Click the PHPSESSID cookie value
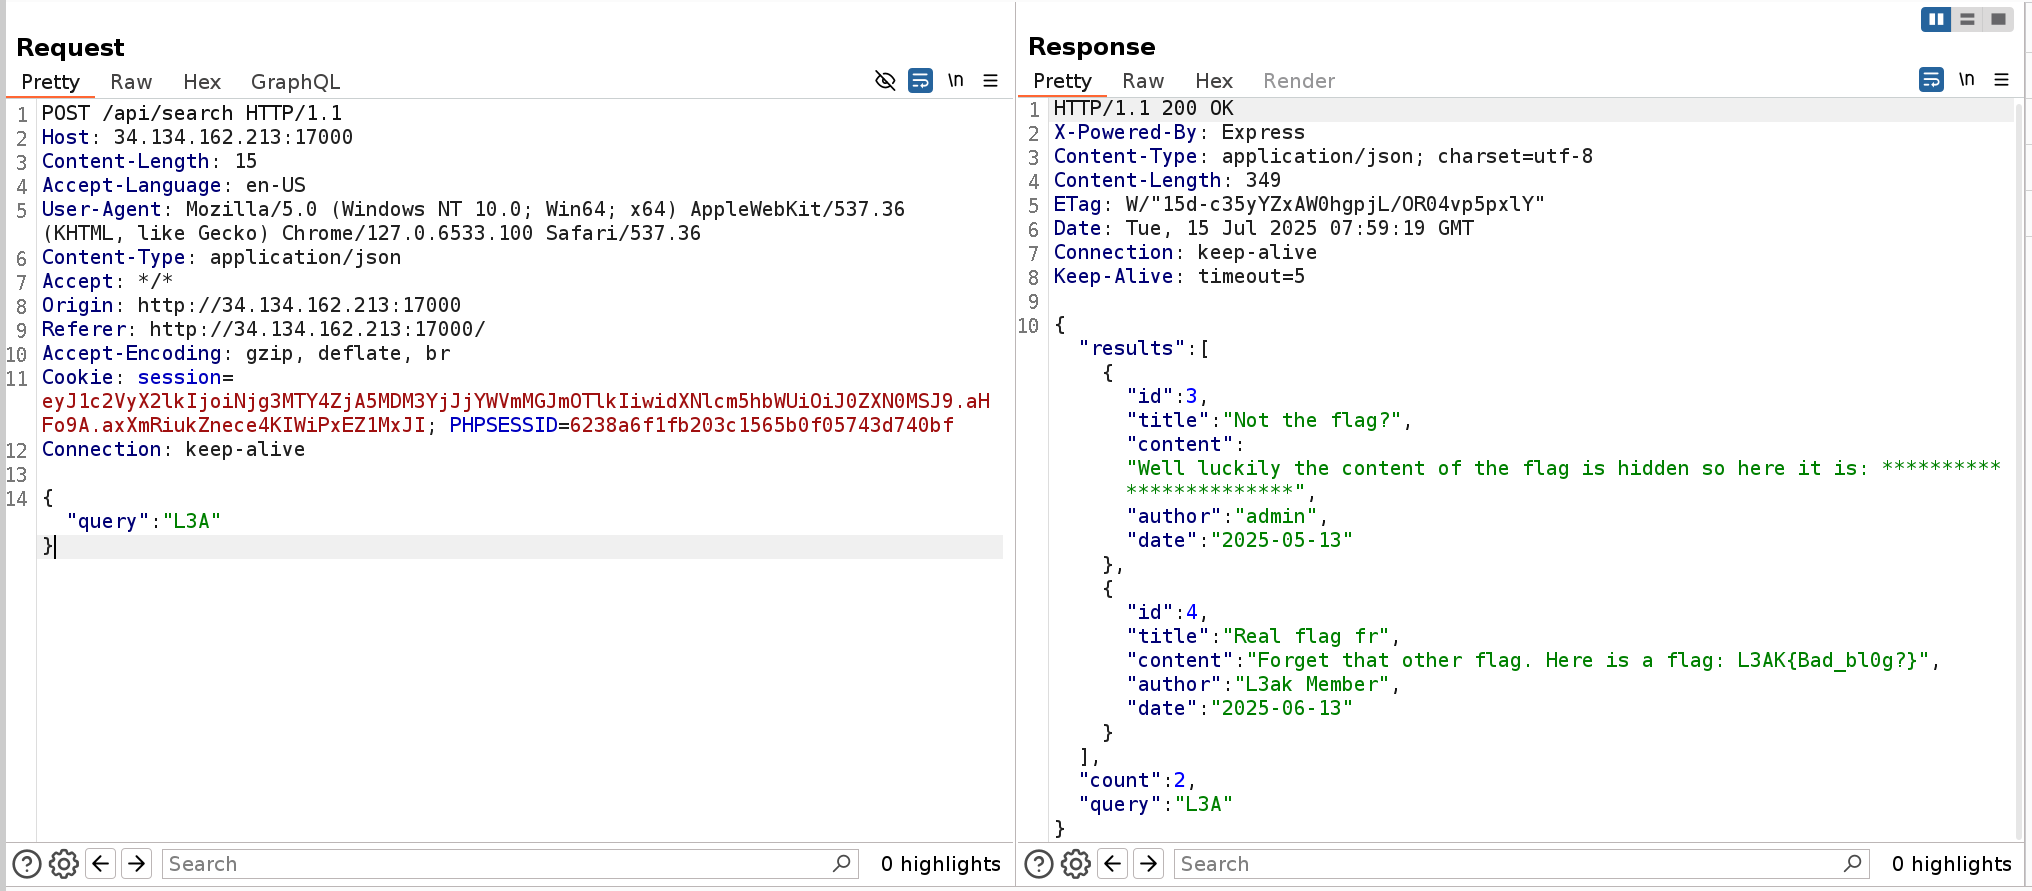Screen dimensions: 2032x891 coord(762,425)
